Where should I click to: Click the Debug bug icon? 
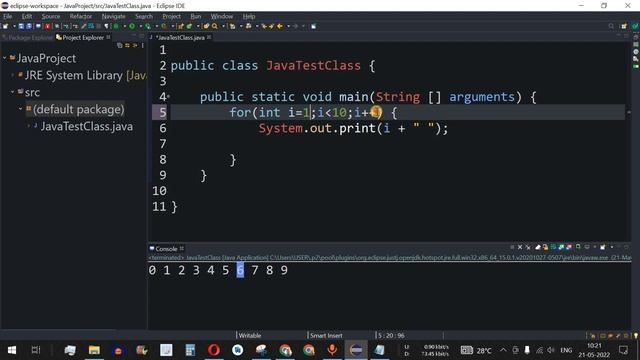(x=116, y=26)
